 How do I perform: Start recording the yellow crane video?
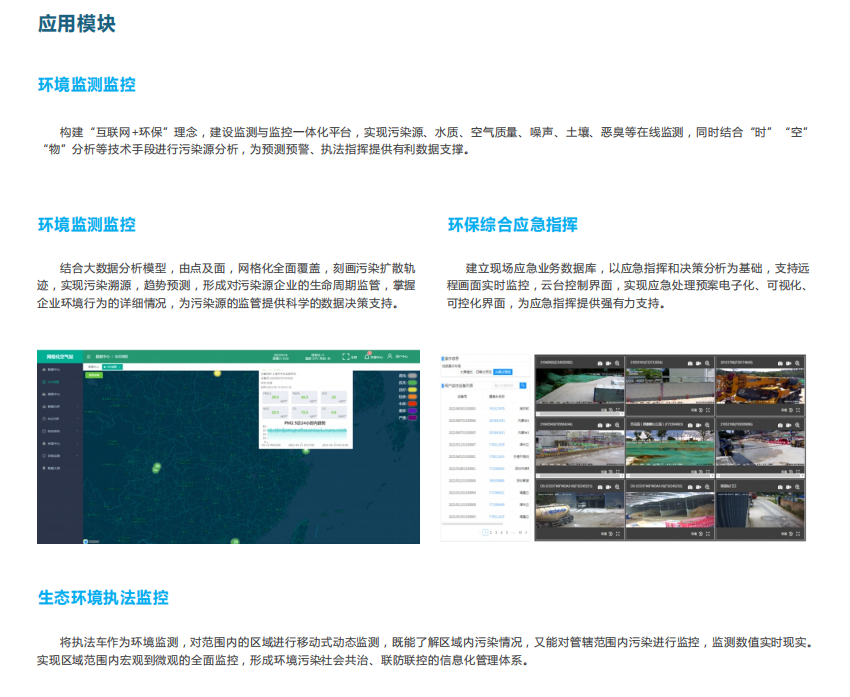[x=788, y=363]
